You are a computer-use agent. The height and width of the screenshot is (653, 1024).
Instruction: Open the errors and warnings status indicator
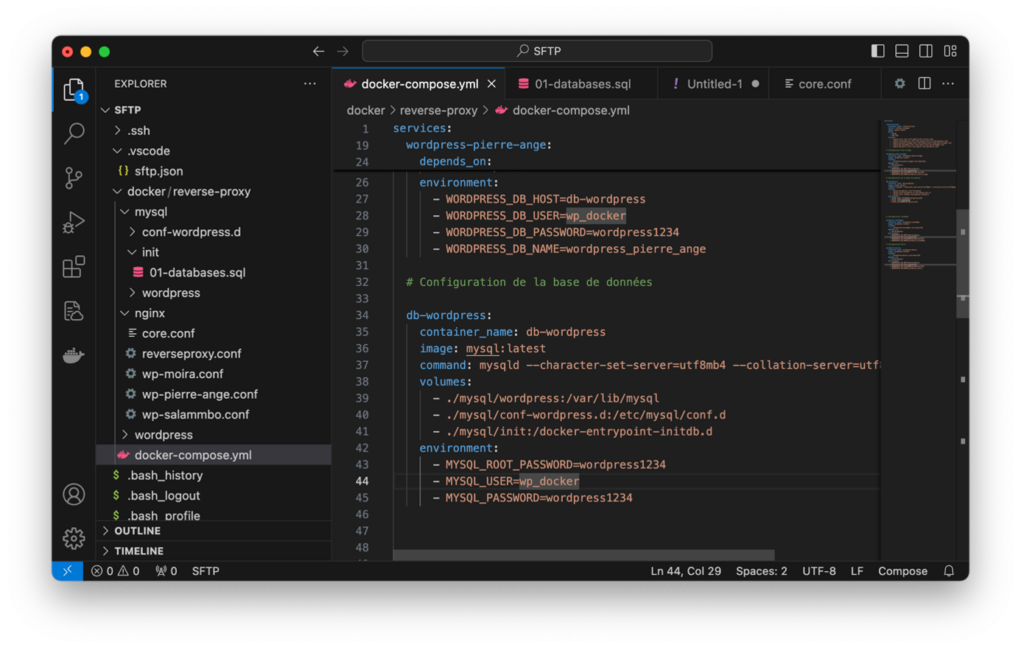(x=115, y=571)
